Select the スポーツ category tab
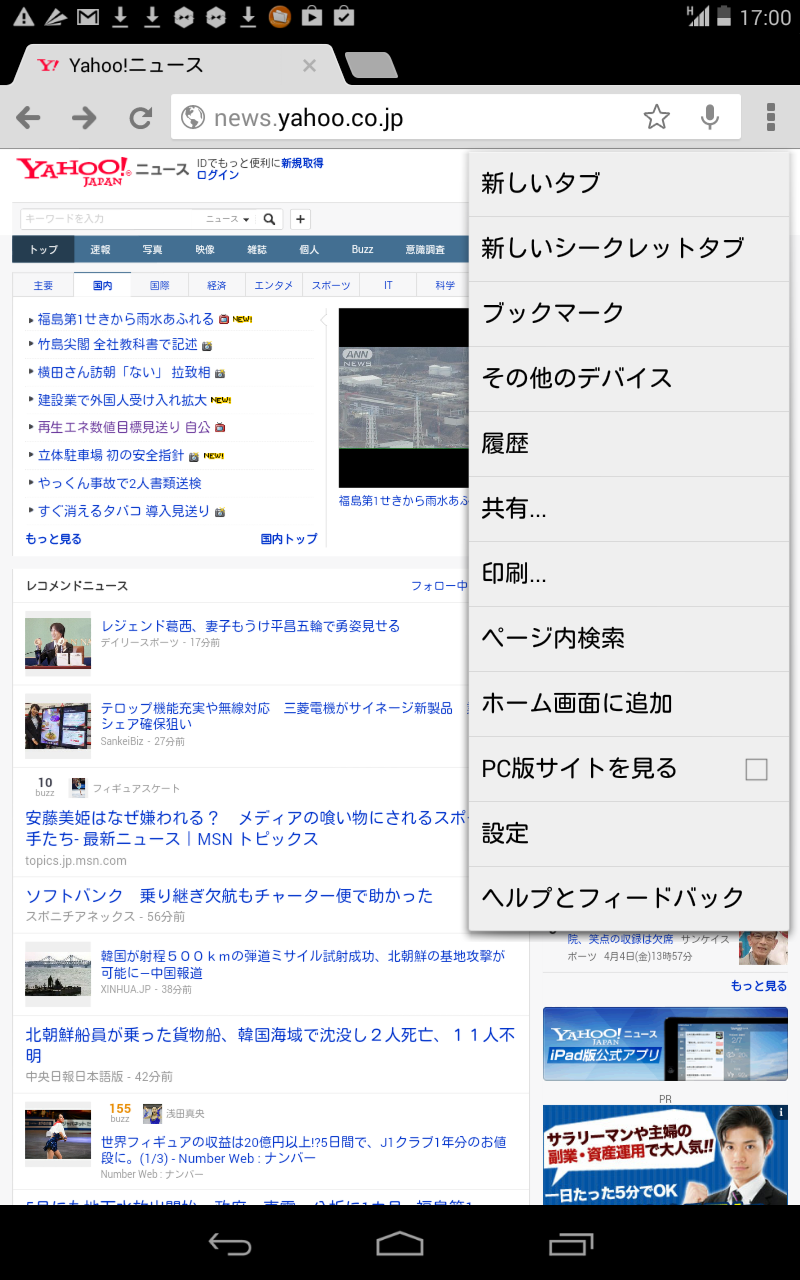Image resolution: width=800 pixels, height=1280 pixels. (331, 285)
